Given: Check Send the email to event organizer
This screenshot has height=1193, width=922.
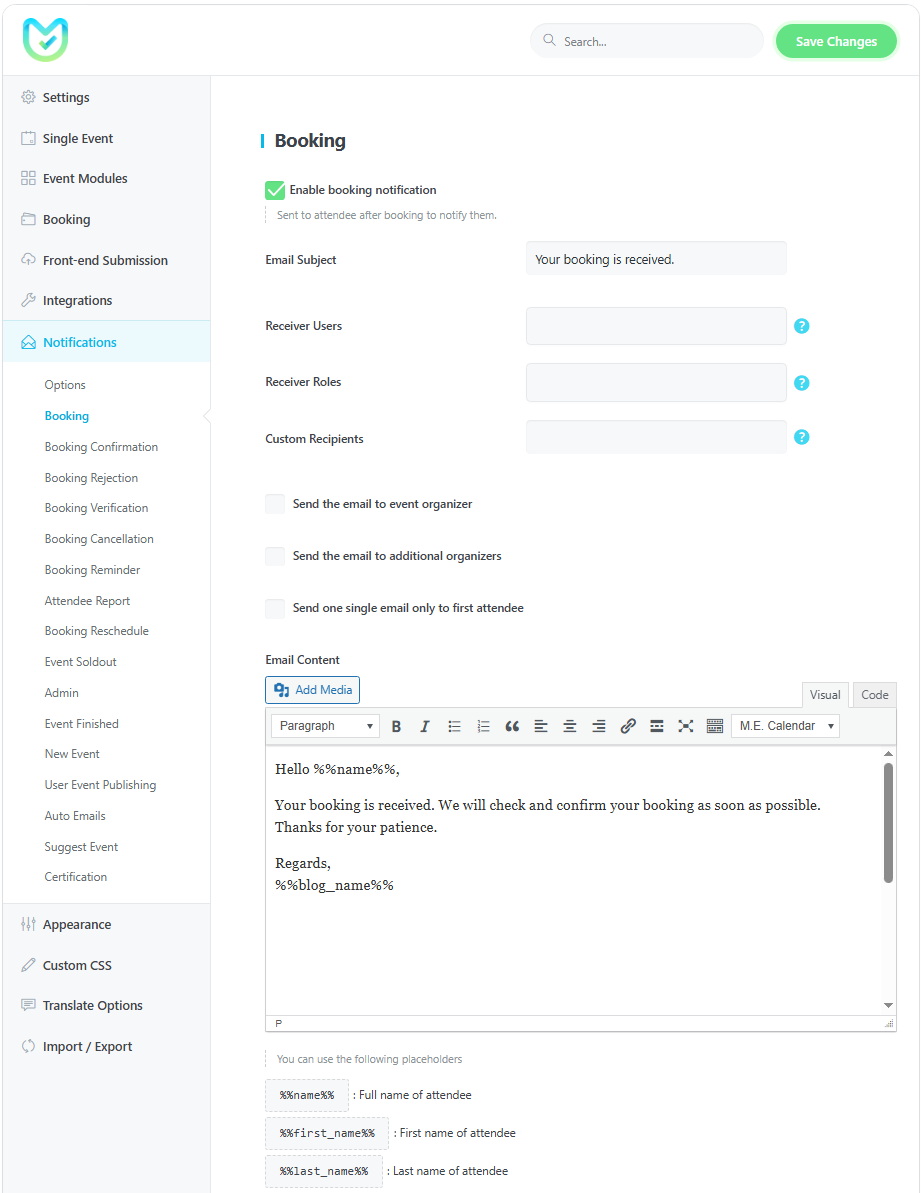Looking at the screenshot, I should coord(275,504).
